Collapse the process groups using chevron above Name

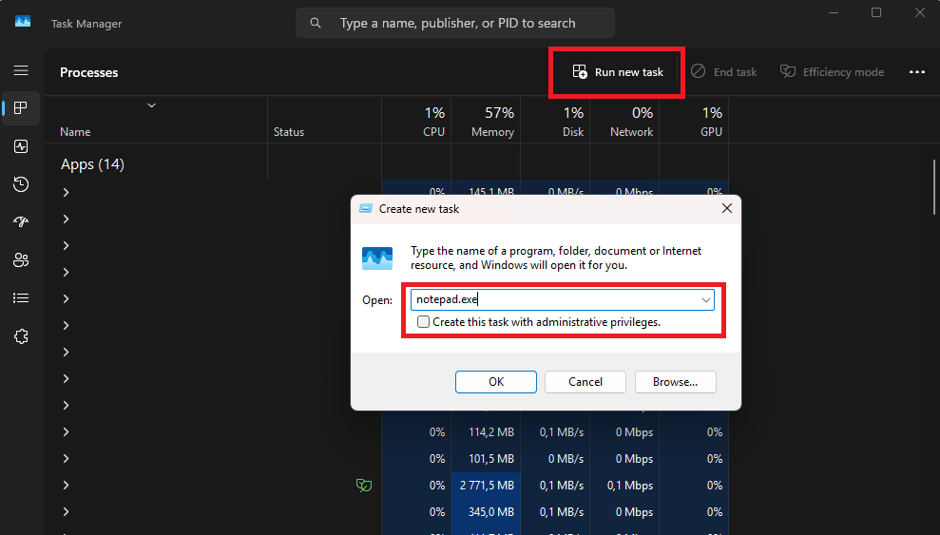point(152,106)
